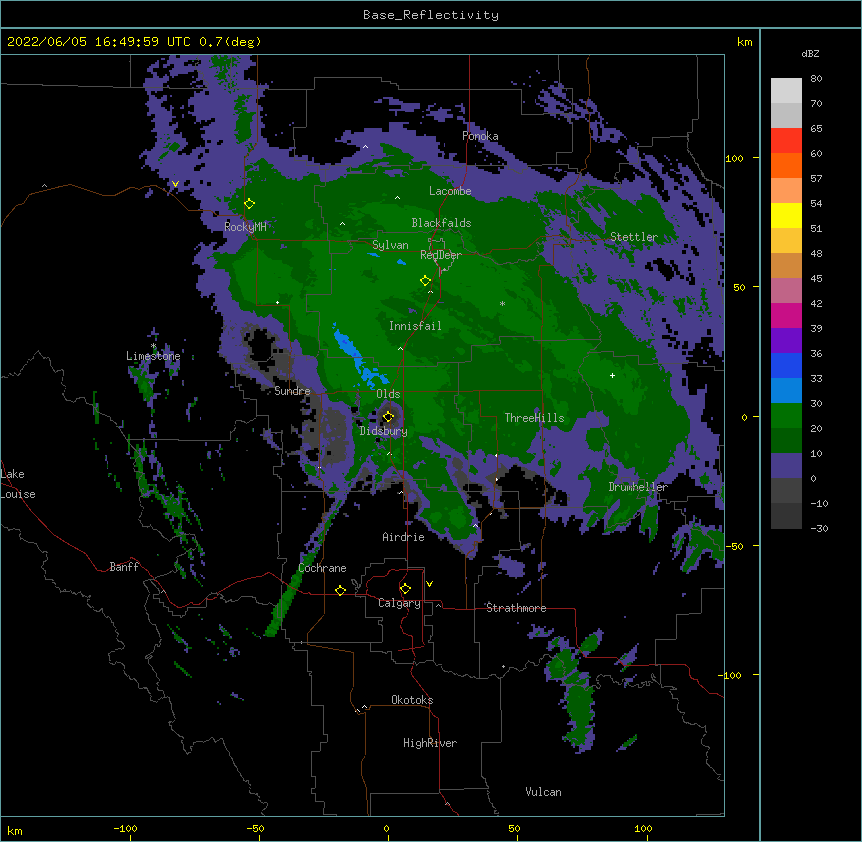Click the dBZ legend heading

(810, 53)
